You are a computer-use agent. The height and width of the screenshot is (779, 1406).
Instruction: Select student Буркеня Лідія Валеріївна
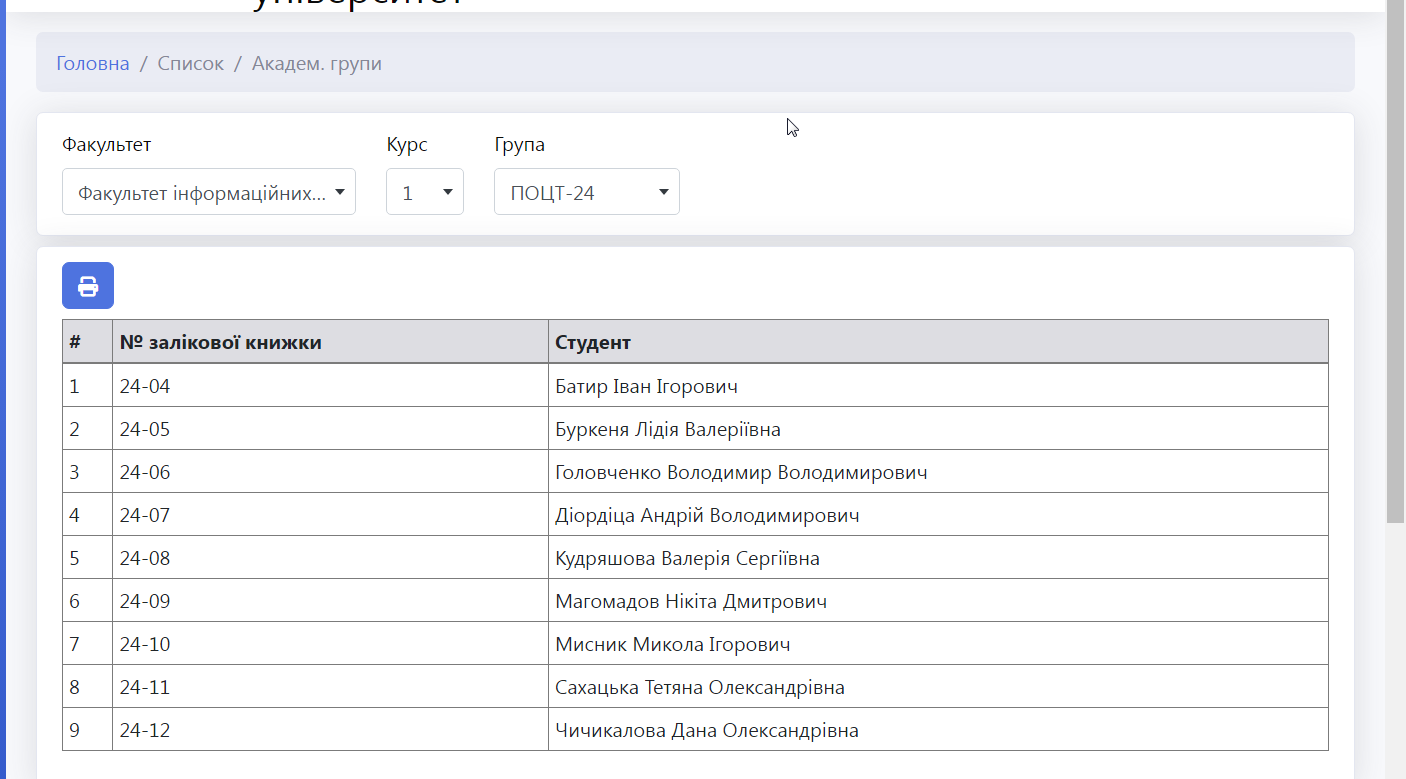point(668,429)
